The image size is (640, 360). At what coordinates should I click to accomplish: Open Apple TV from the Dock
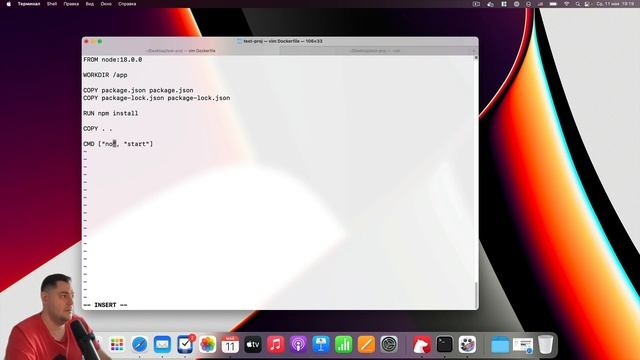coord(253,344)
